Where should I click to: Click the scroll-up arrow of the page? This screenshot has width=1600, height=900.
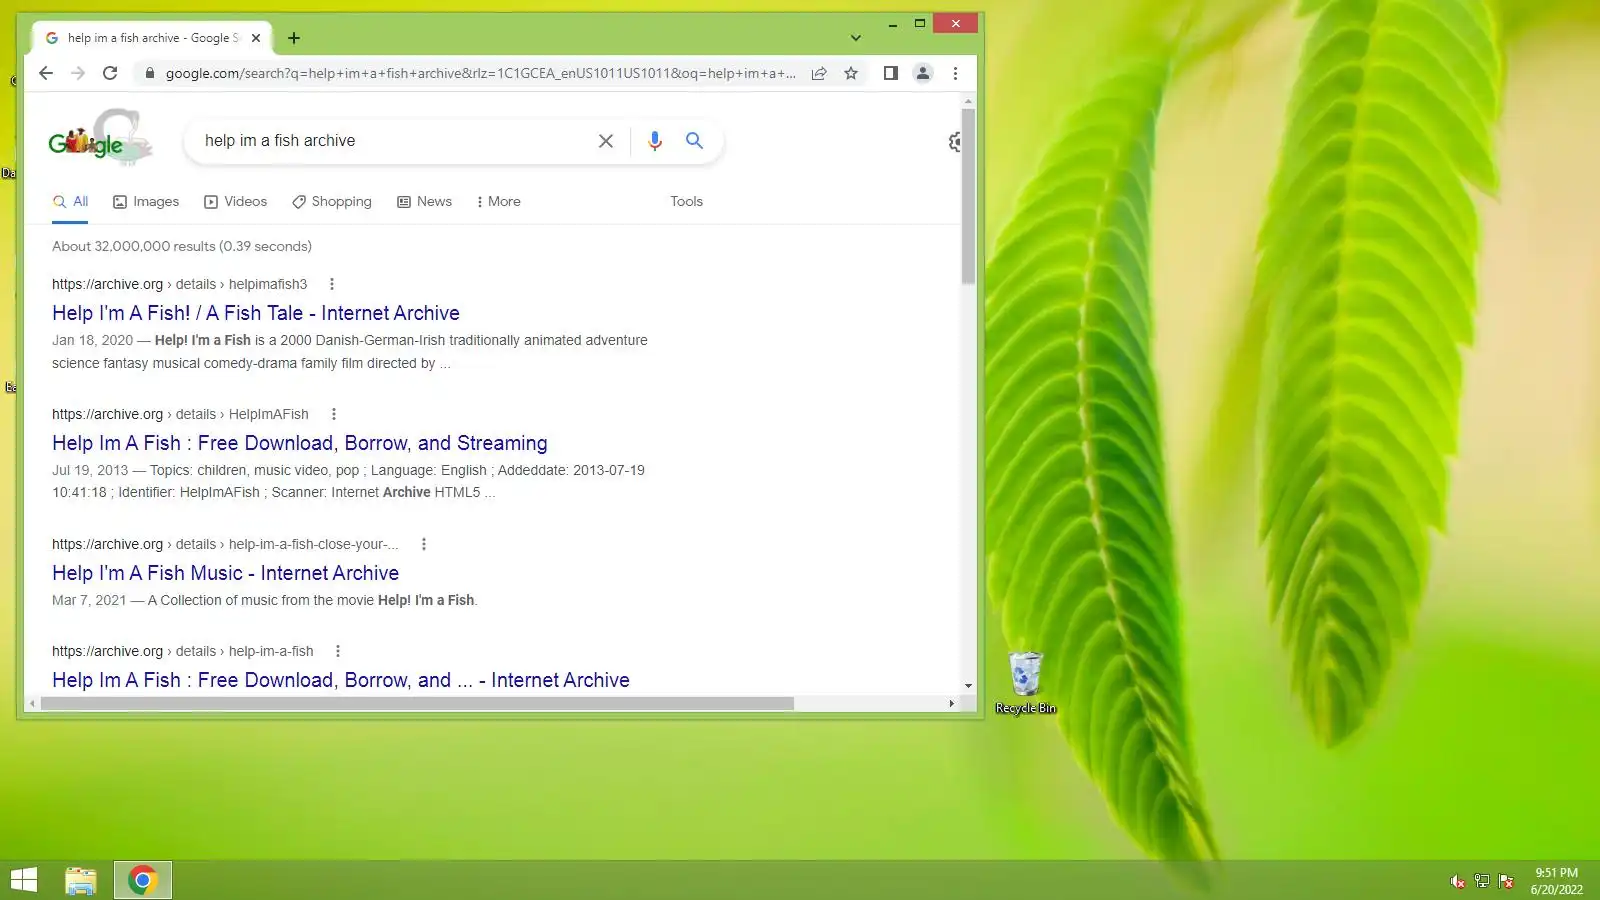pyautogui.click(x=968, y=101)
